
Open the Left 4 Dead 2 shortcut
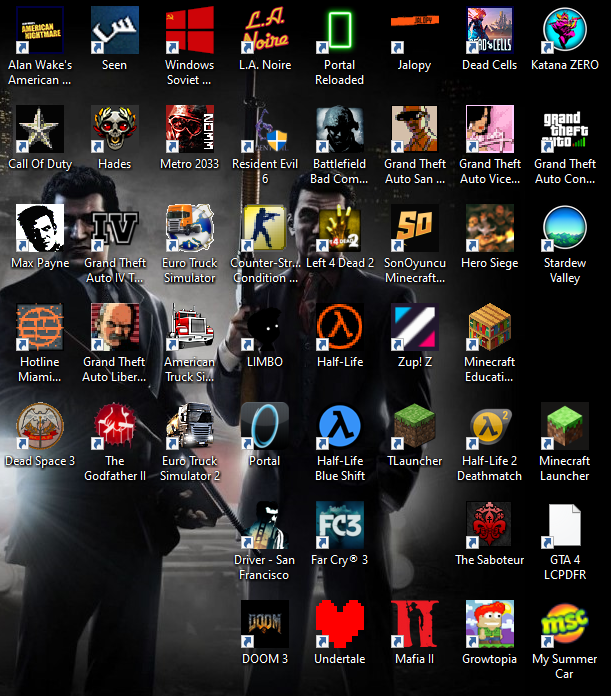(339, 229)
